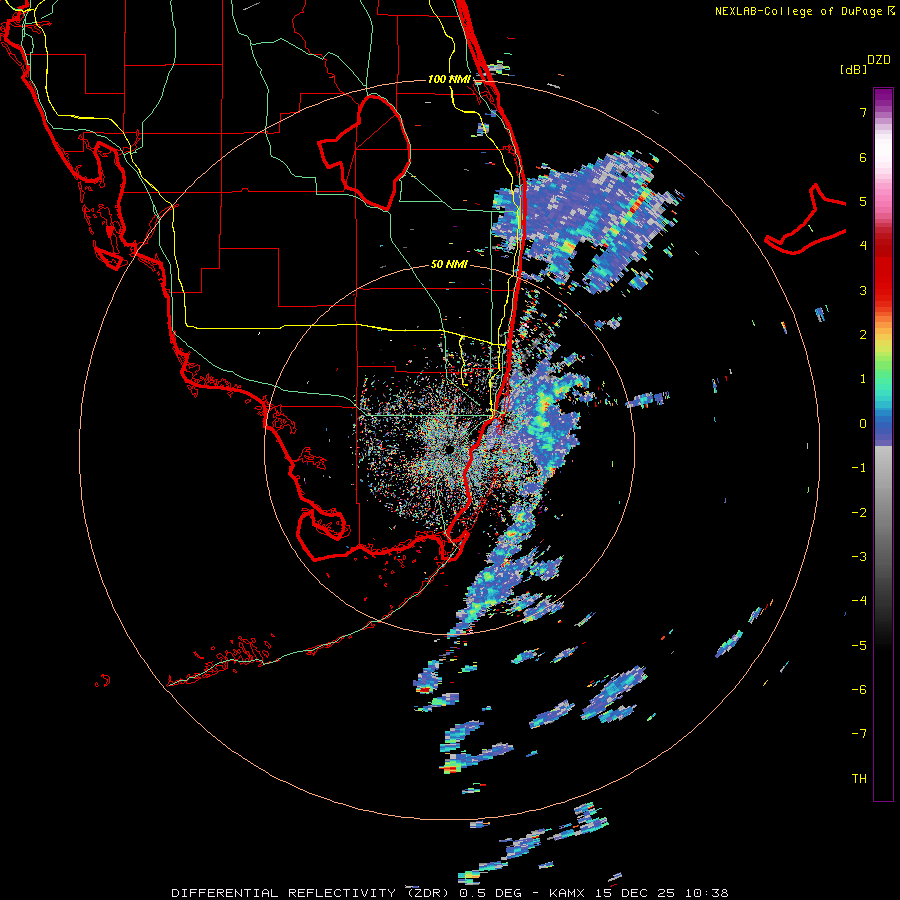Click the -4 value on color scale
This screenshot has width=900, height=900.
859,601
